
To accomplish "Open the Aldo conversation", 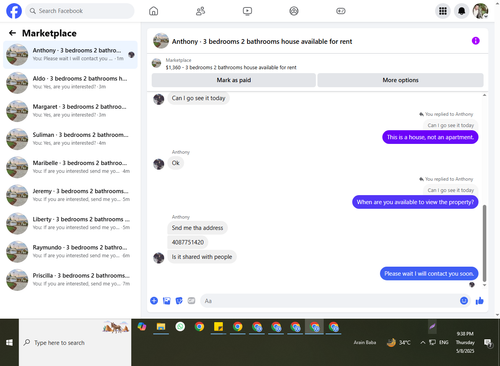I will pos(70,83).
